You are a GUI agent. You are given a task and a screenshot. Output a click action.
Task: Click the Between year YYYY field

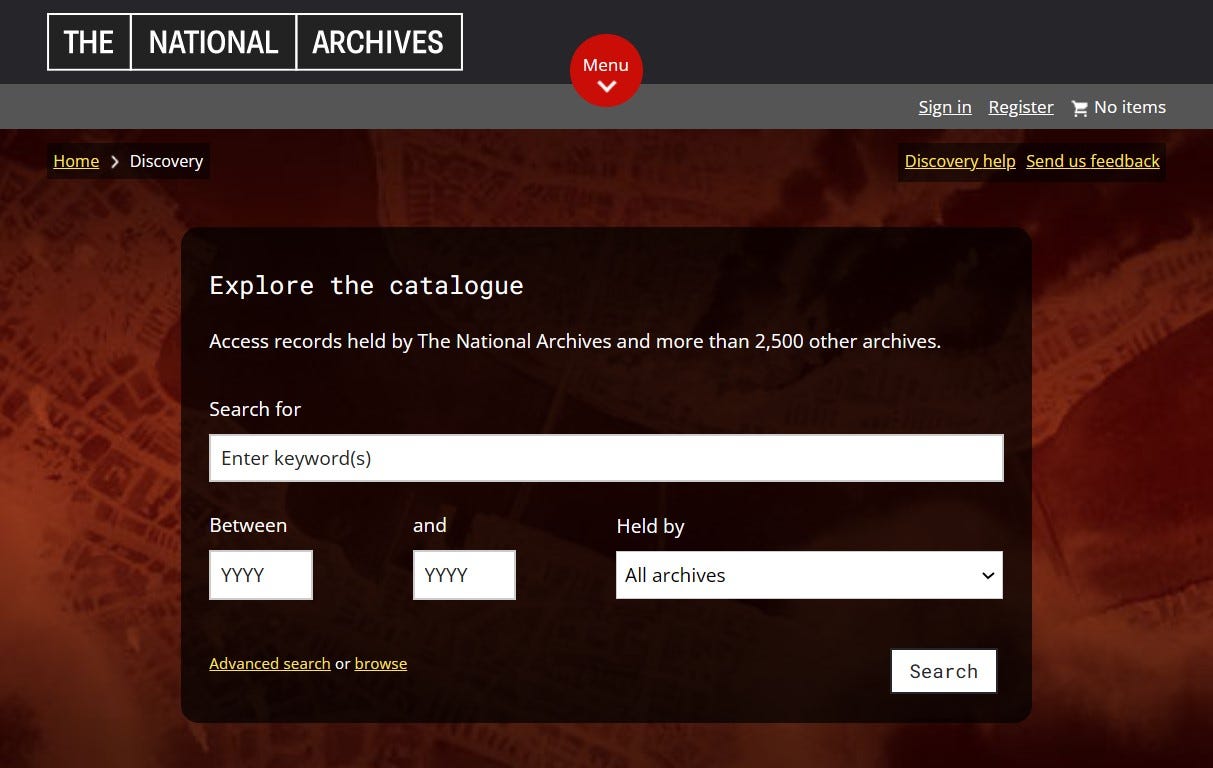[261, 575]
